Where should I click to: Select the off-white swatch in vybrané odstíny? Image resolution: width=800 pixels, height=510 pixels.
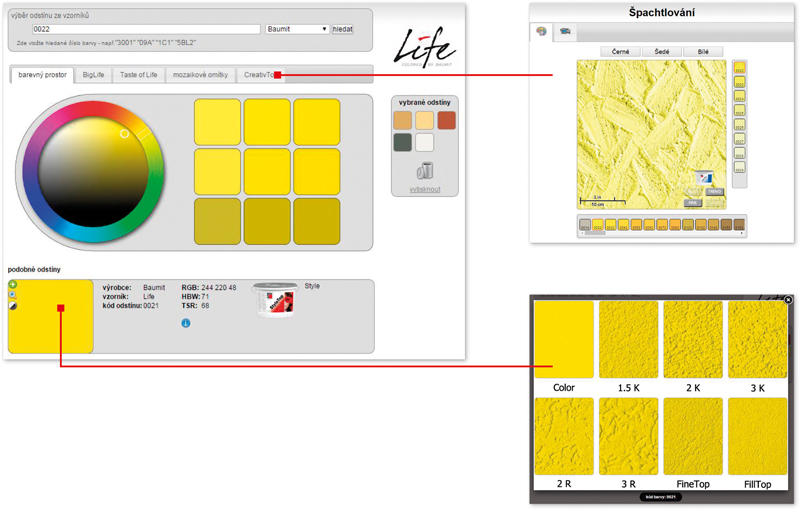point(424,142)
